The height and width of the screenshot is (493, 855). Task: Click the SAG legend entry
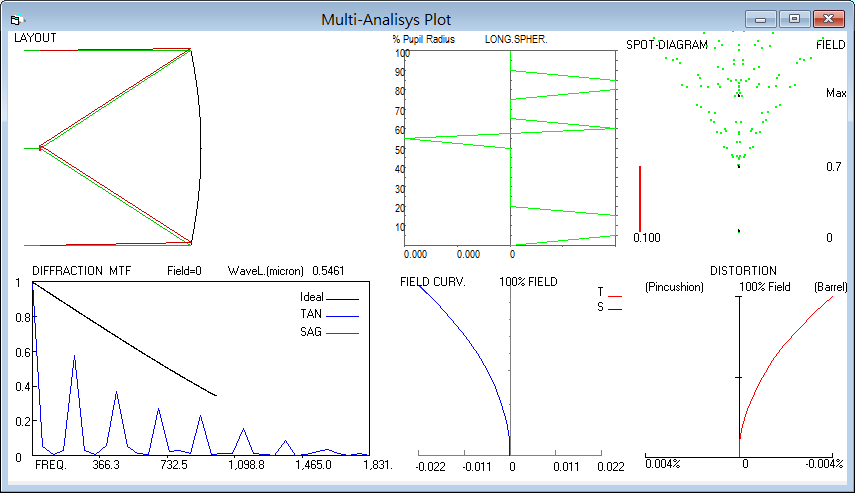pos(329,332)
